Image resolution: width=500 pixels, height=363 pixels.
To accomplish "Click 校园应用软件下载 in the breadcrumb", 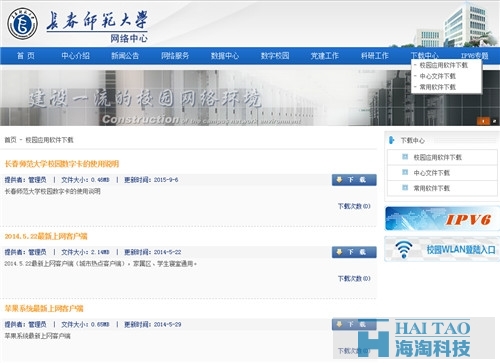I will [x=49, y=140].
